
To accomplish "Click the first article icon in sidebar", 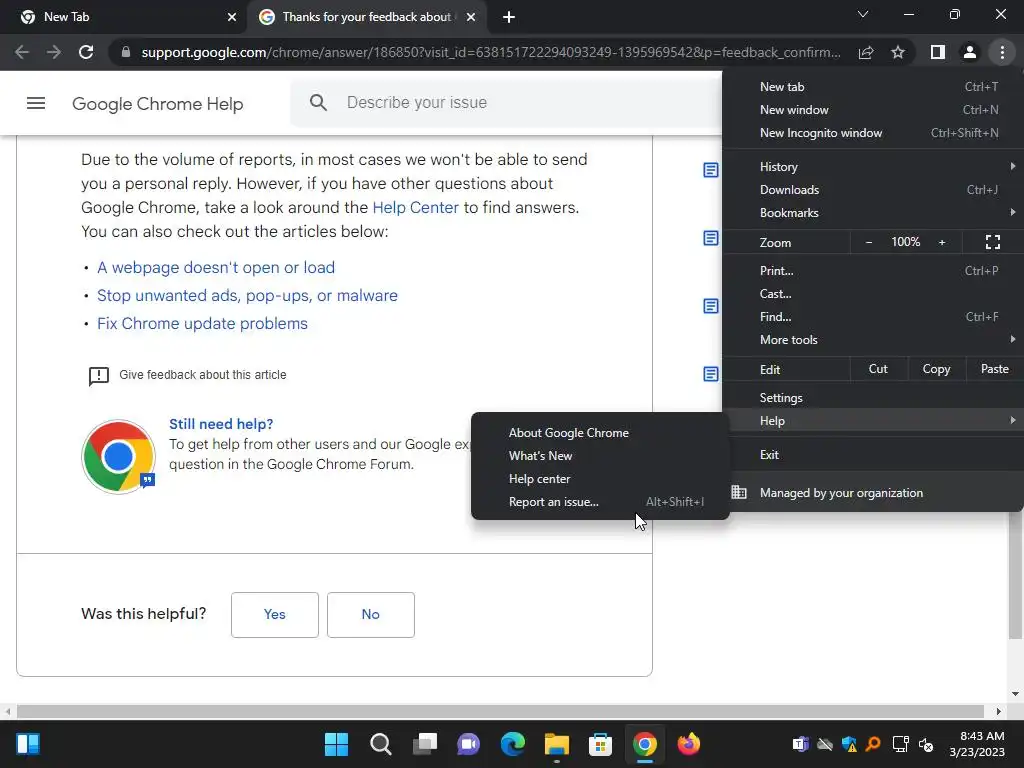I will coord(711,170).
